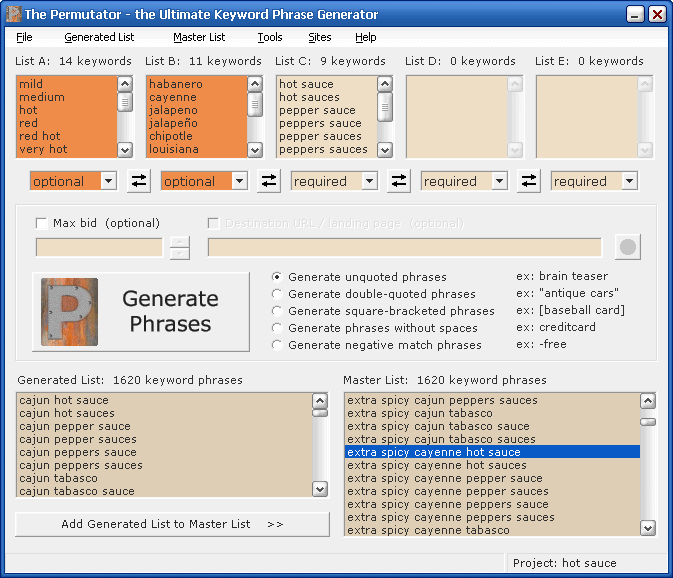This screenshot has width=673, height=578.
Task: Click the round gray URL button
Action: point(627,247)
